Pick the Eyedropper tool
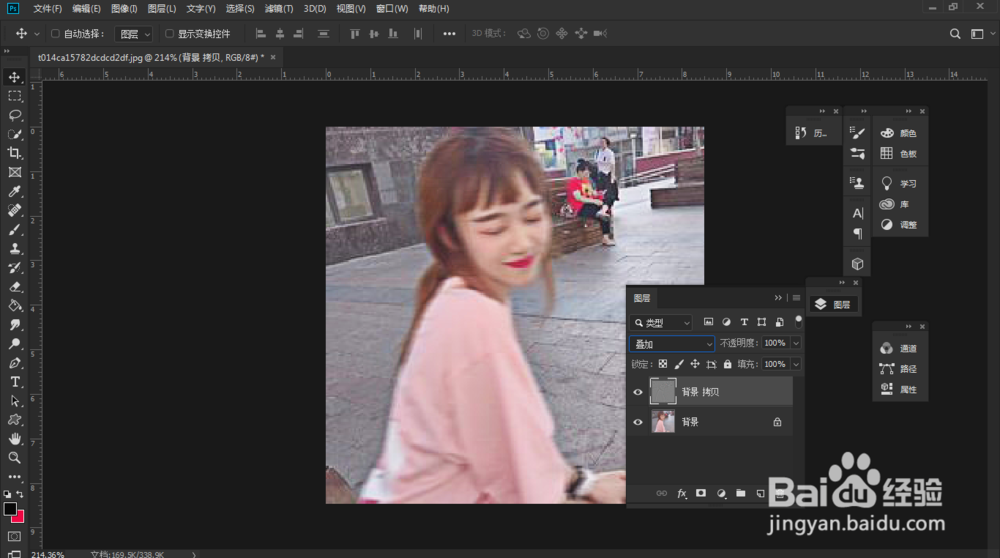 pos(15,191)
